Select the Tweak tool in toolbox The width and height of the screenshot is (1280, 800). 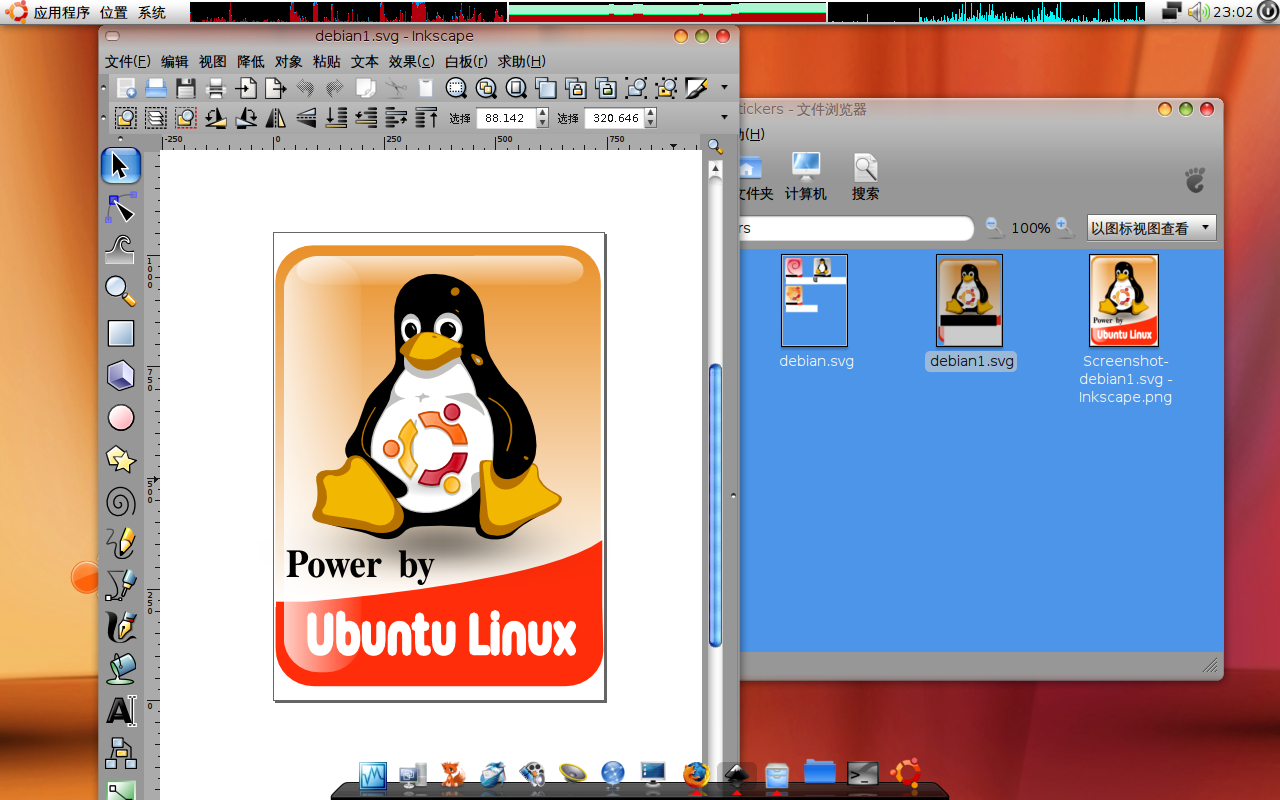click(121, 249)
